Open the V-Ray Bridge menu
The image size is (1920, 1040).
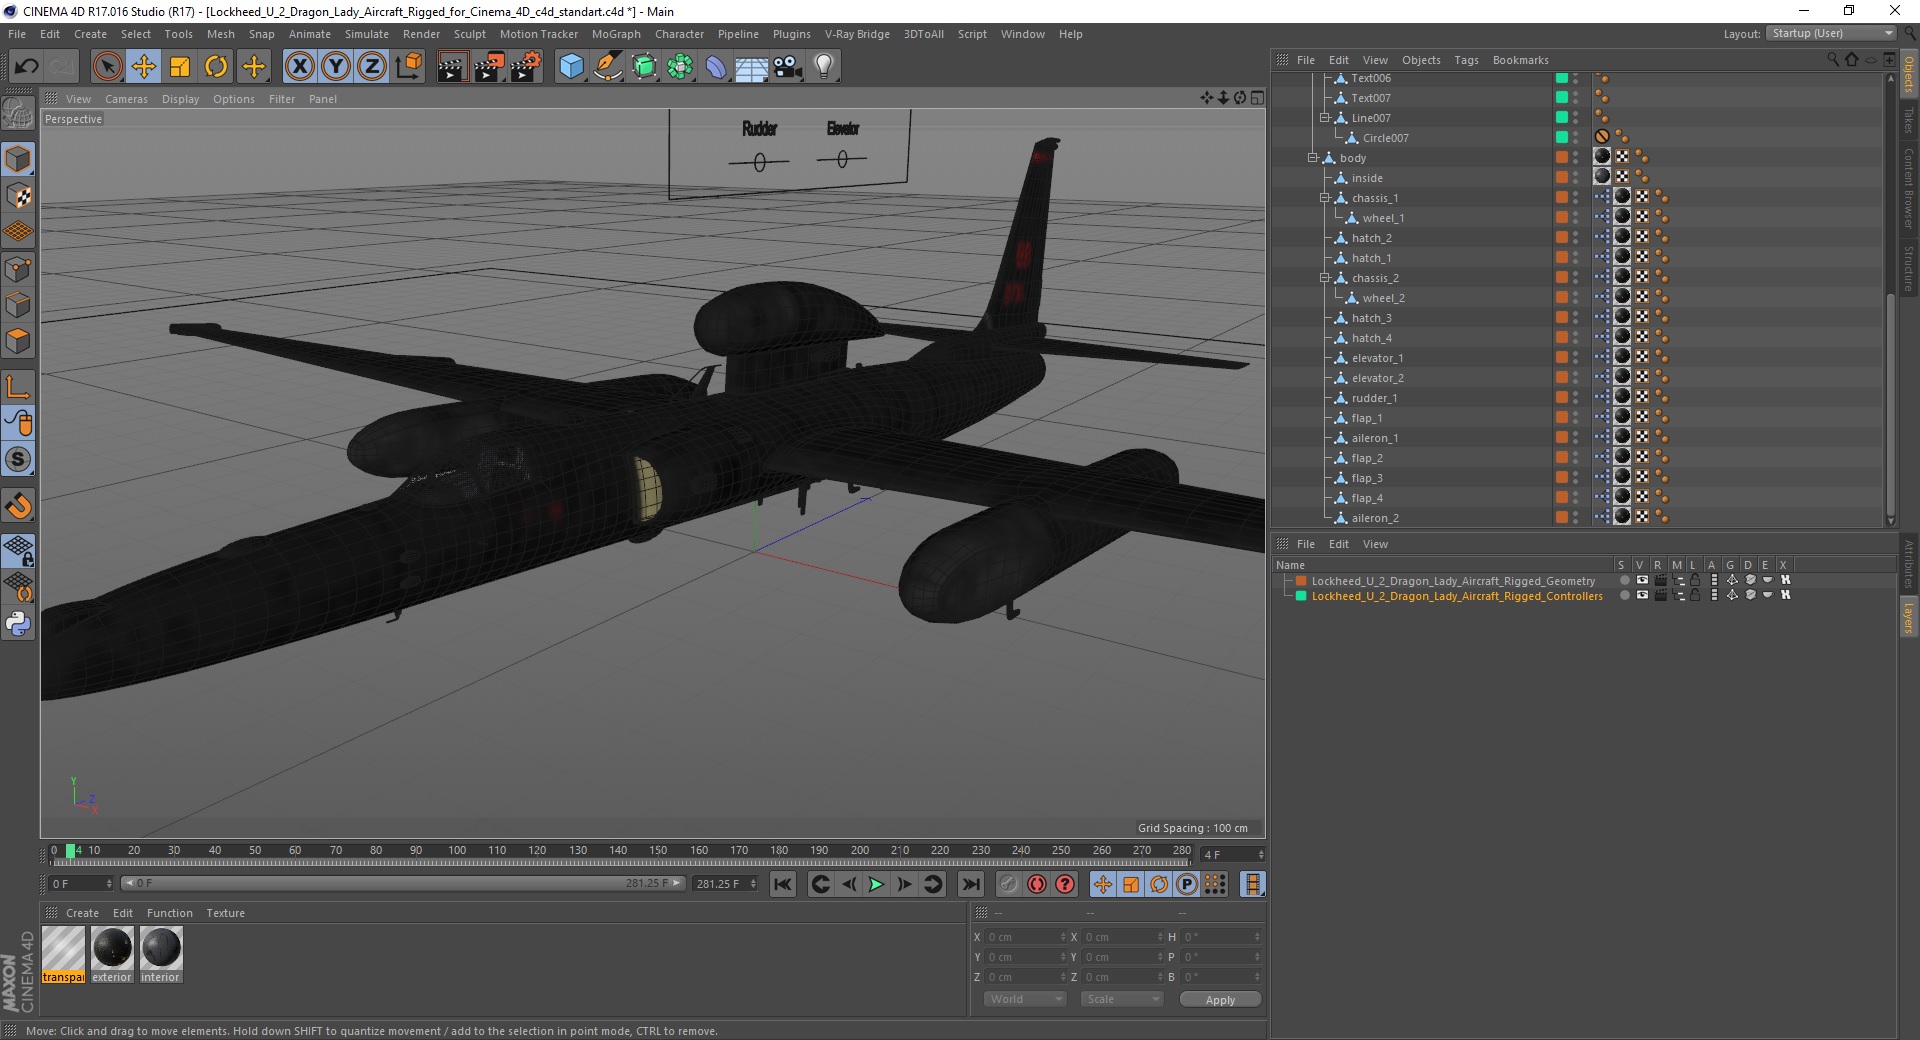click(857, 34)
